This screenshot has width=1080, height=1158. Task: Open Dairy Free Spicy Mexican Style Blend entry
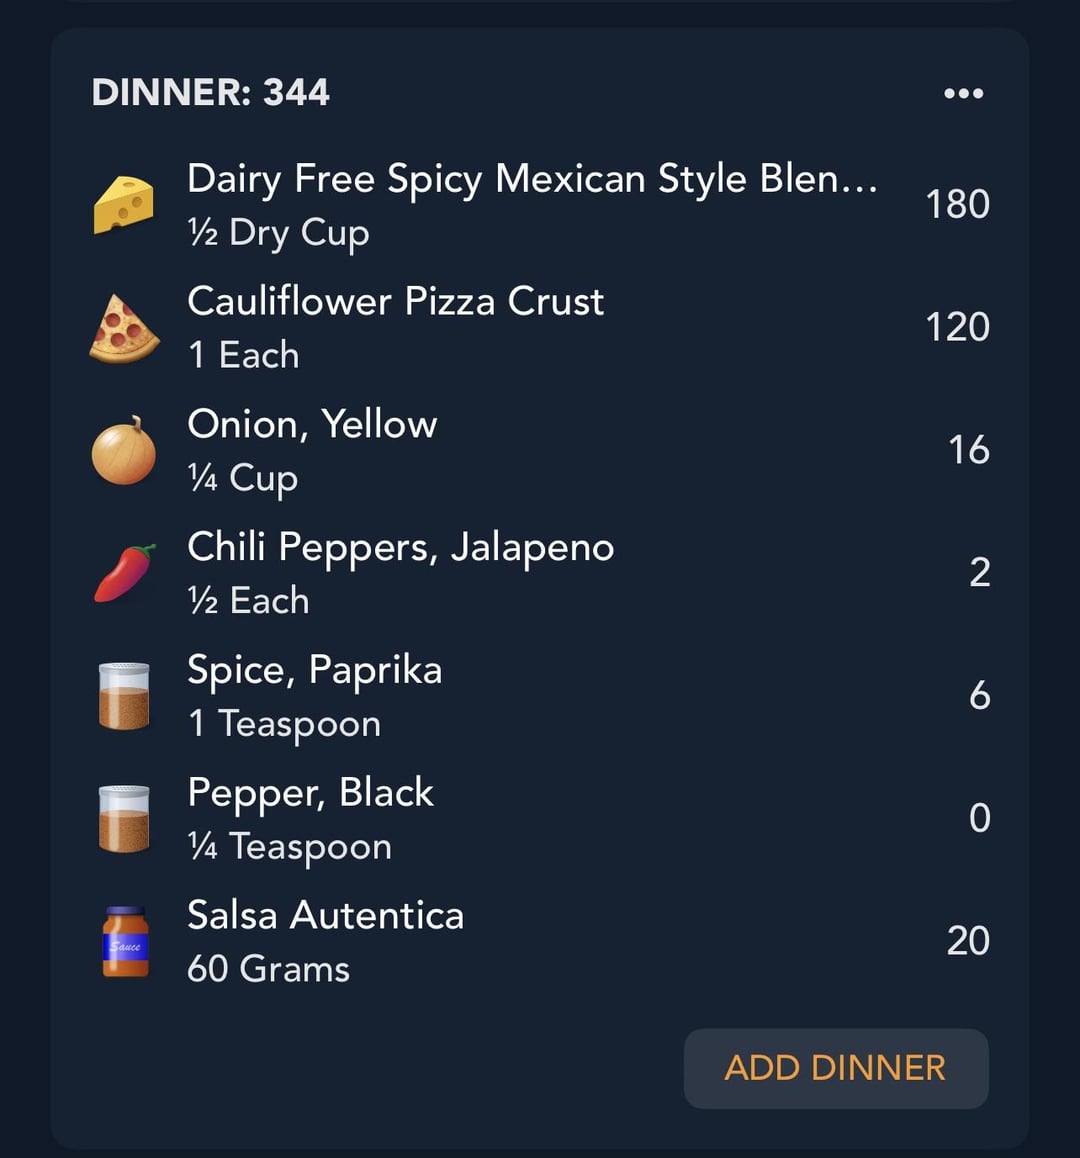click(539, 205)
